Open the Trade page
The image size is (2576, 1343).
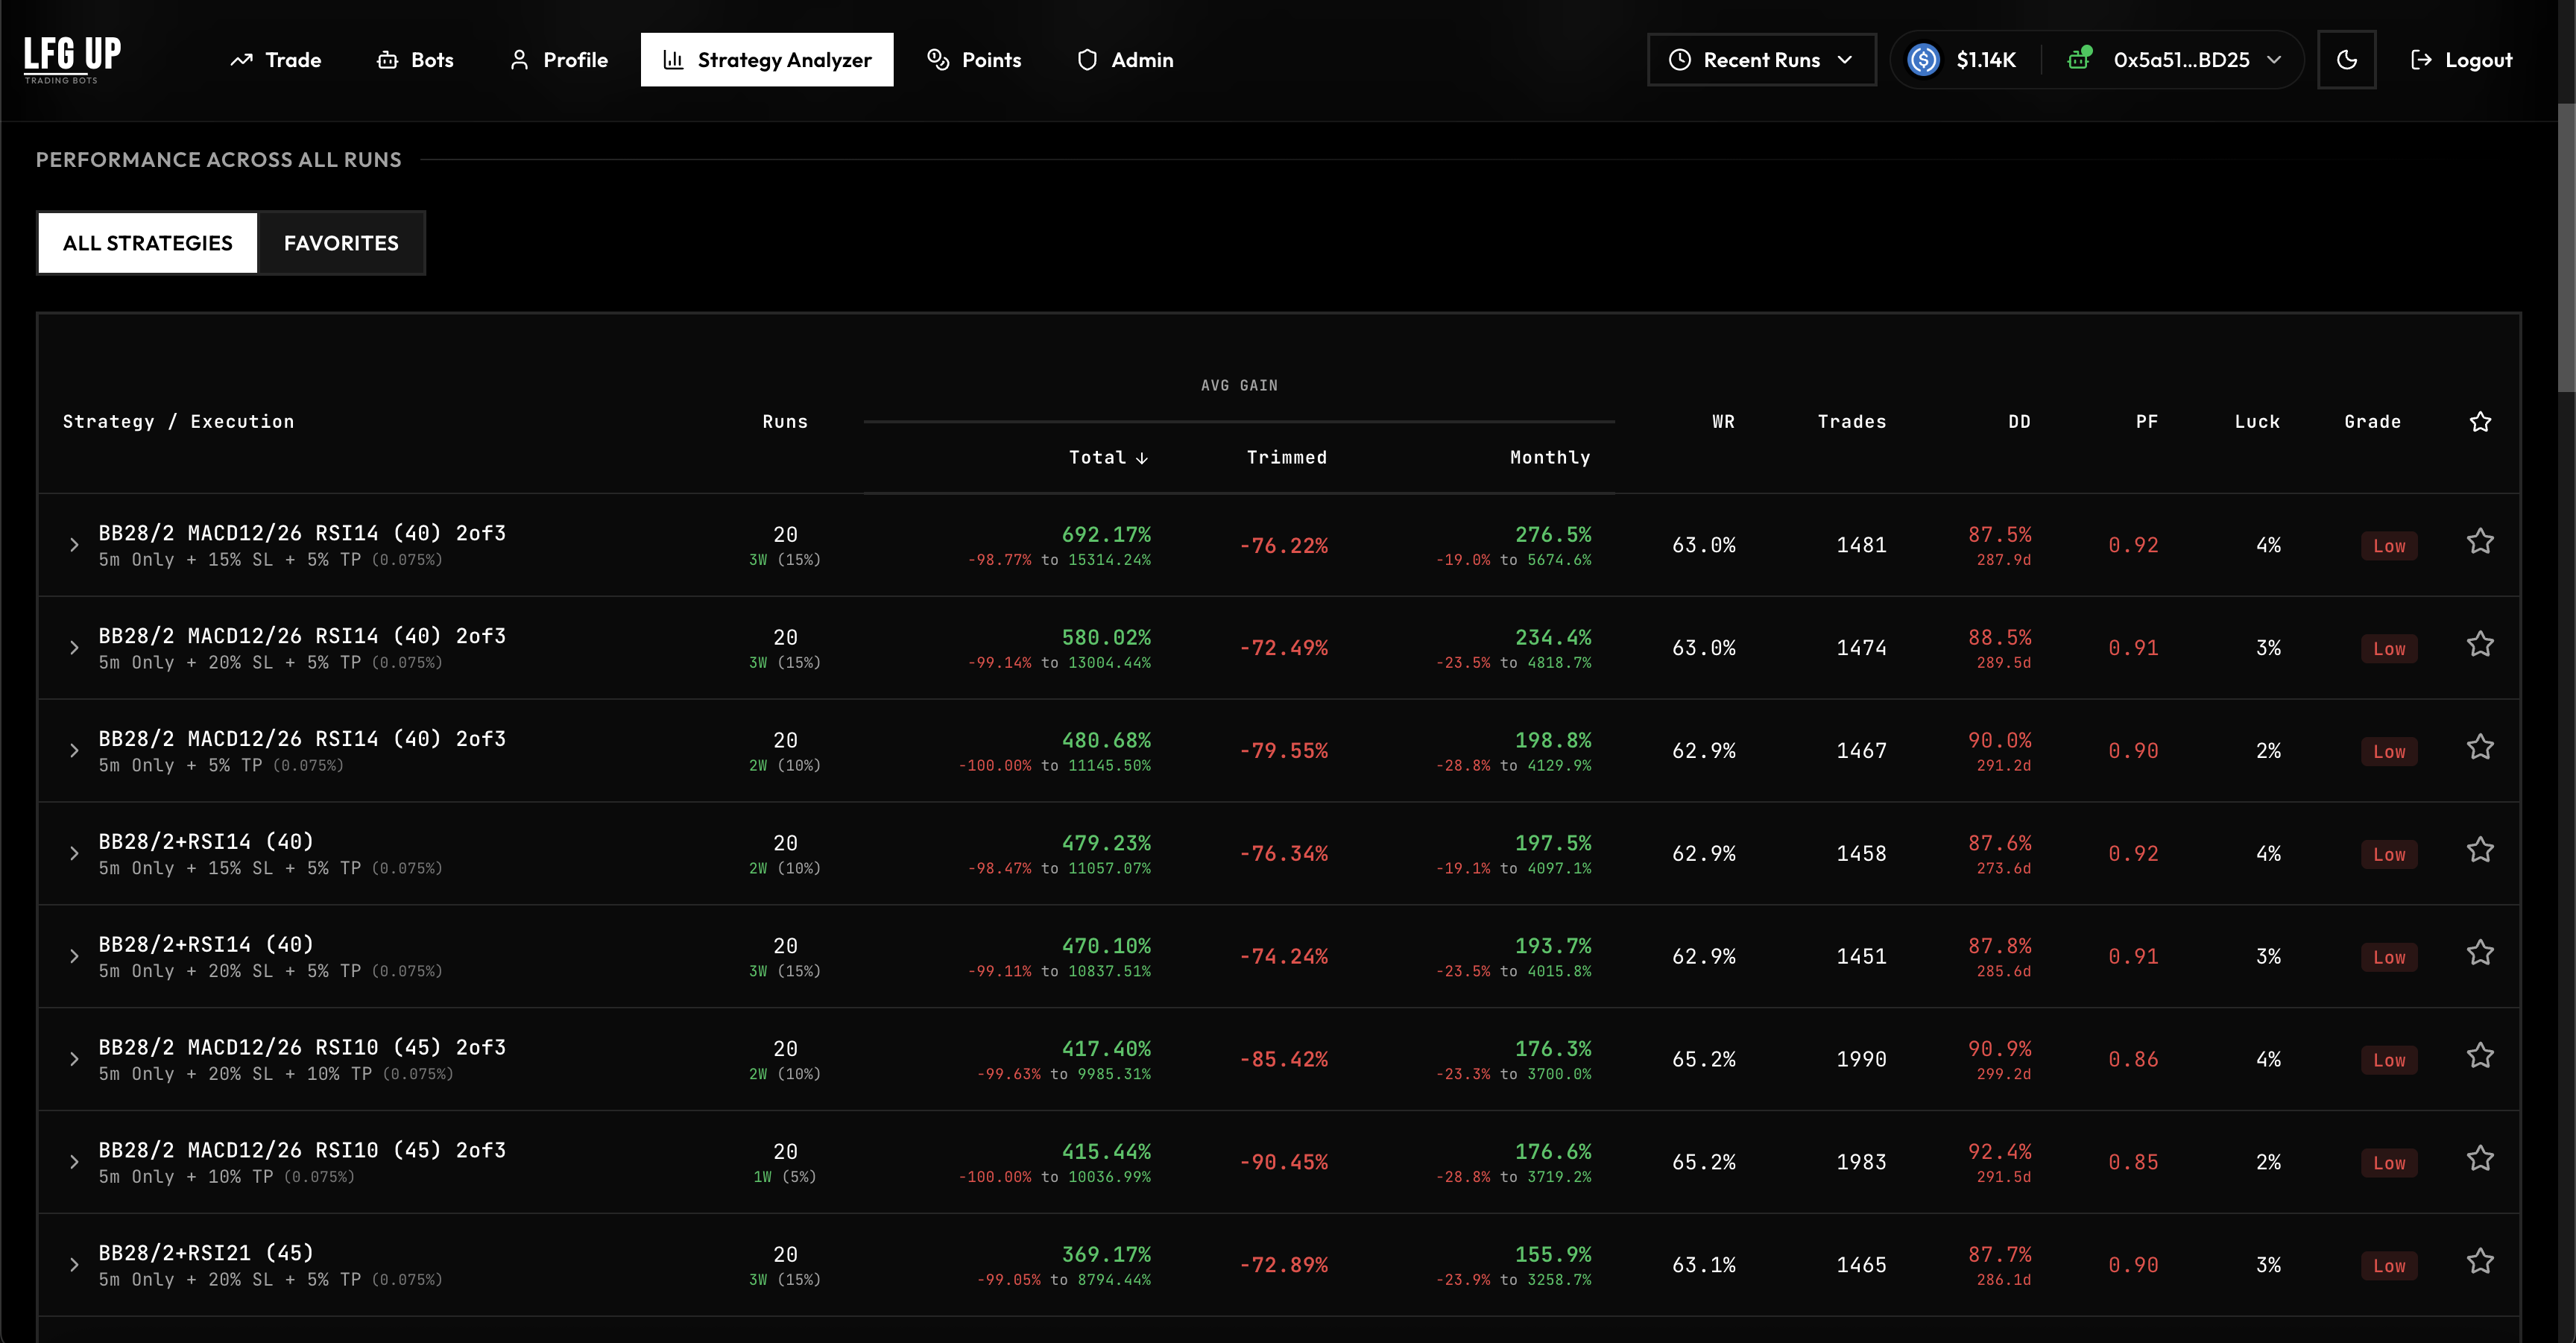point(275,60)
